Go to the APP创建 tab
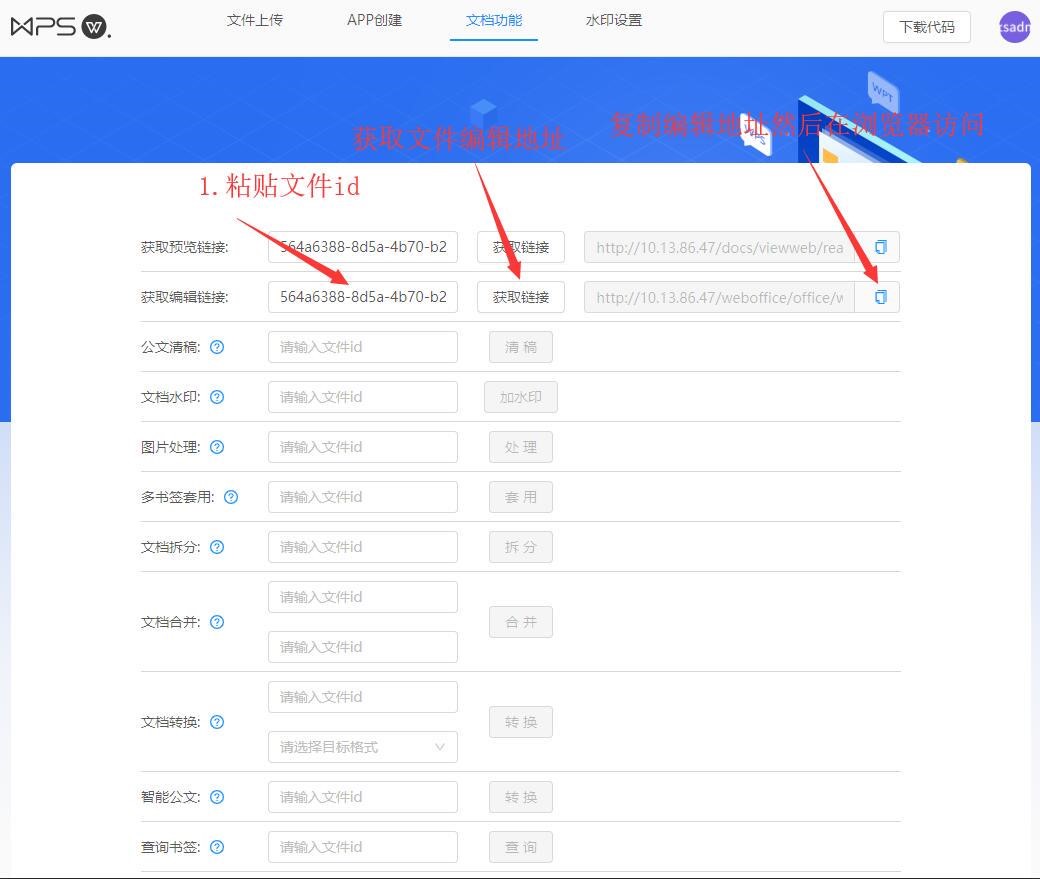 click(x=374, y=20)
